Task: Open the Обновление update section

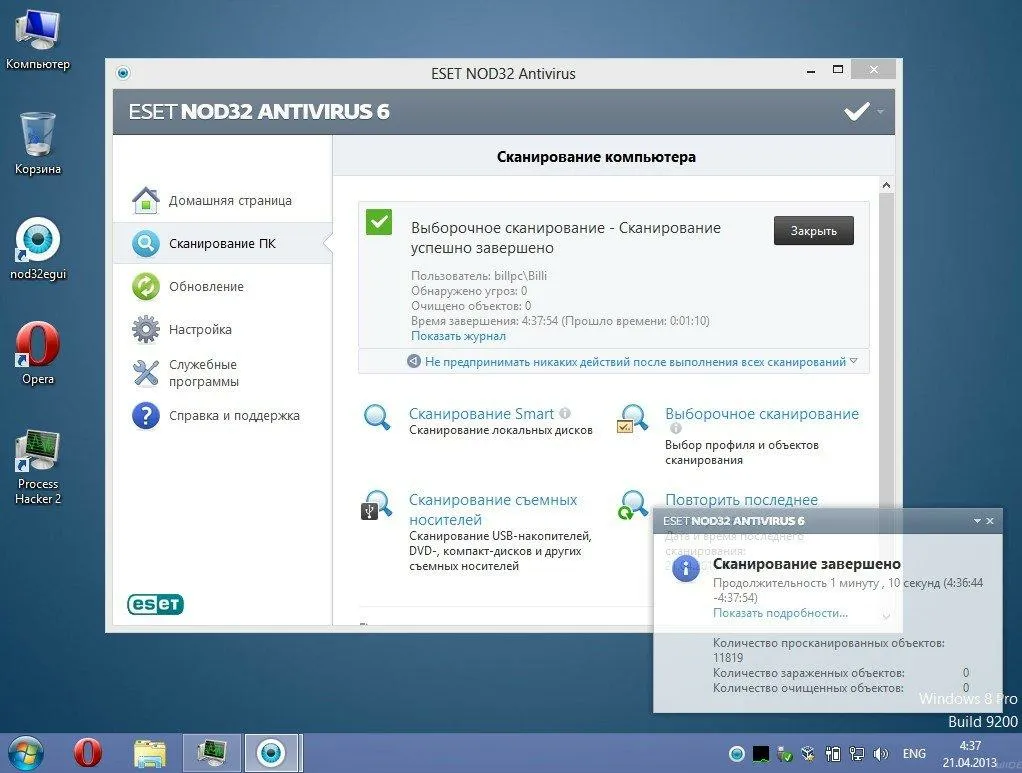Action: [x=205, y=286]
